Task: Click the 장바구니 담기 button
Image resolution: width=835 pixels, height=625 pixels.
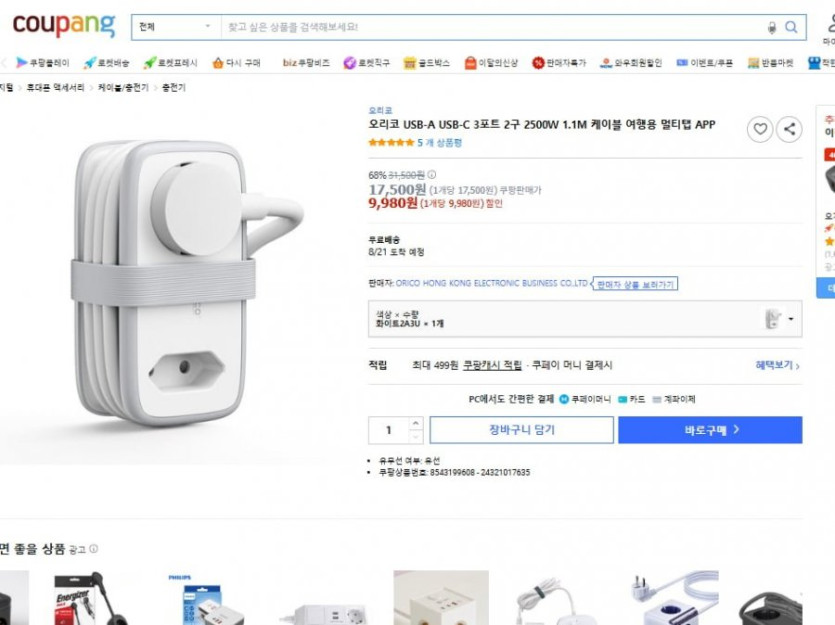Action: coord(521,430)
